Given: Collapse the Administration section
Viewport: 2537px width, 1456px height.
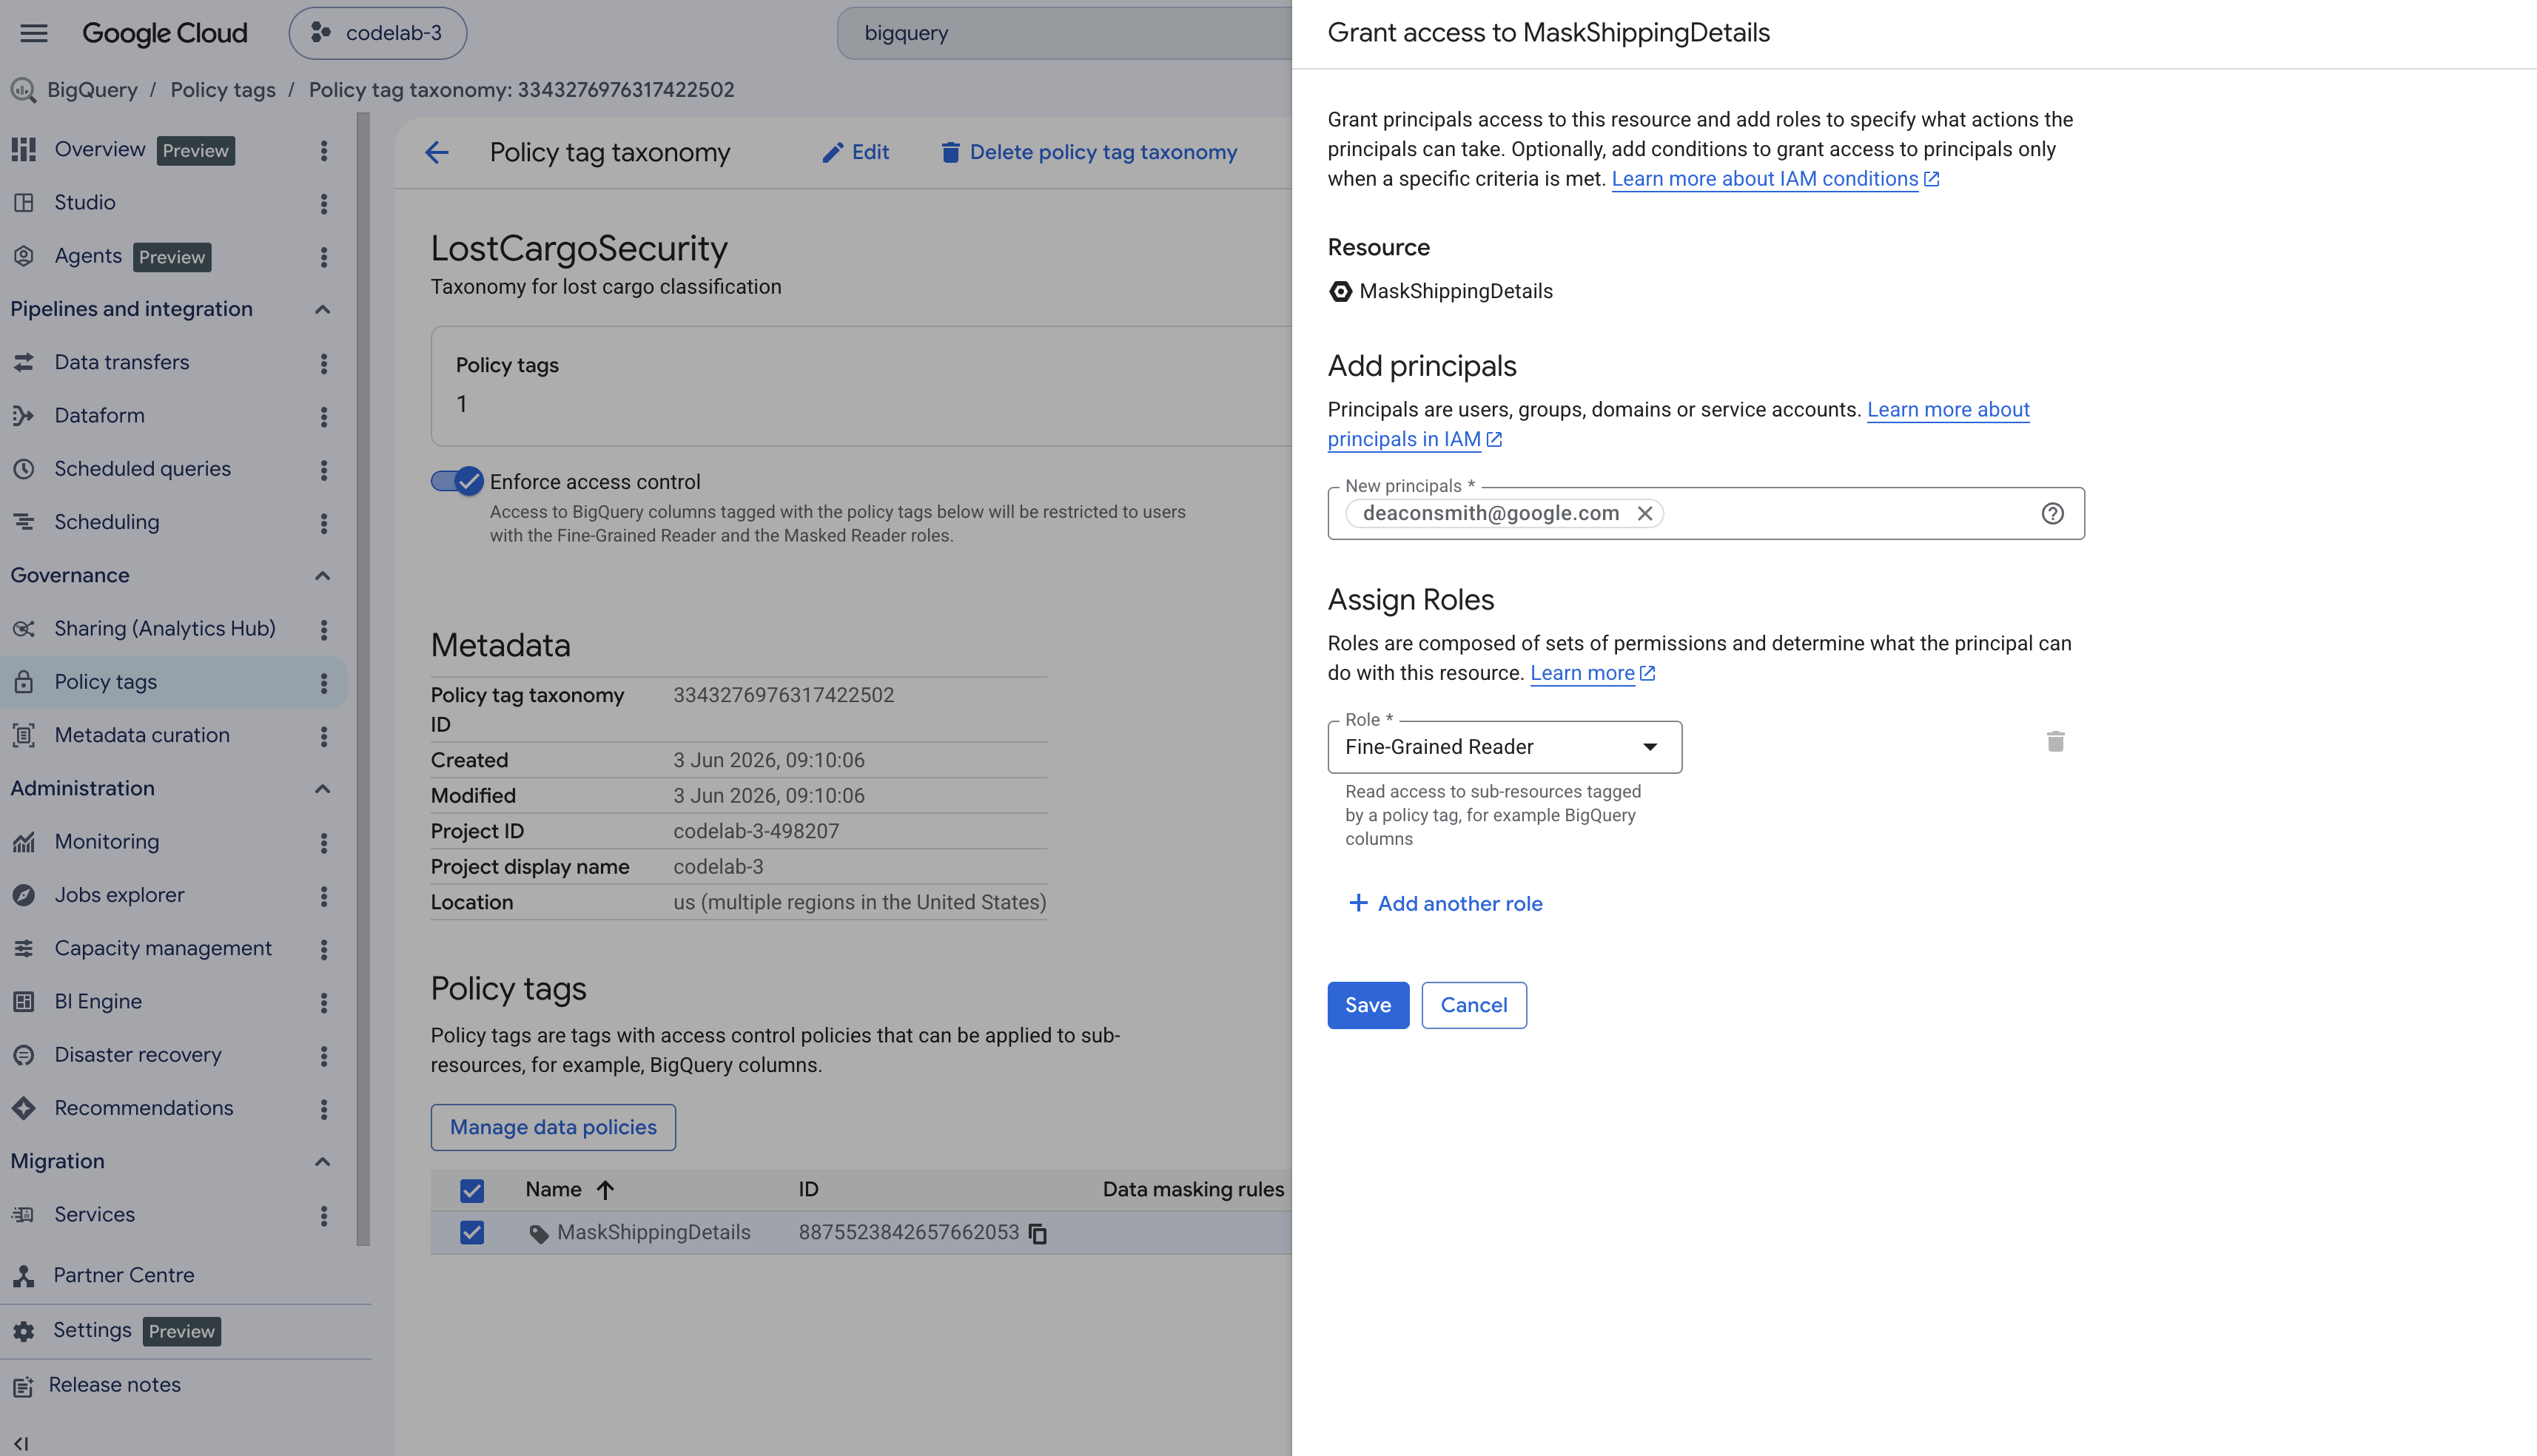Looking at the screenshot, I should [x=322, y=789].
